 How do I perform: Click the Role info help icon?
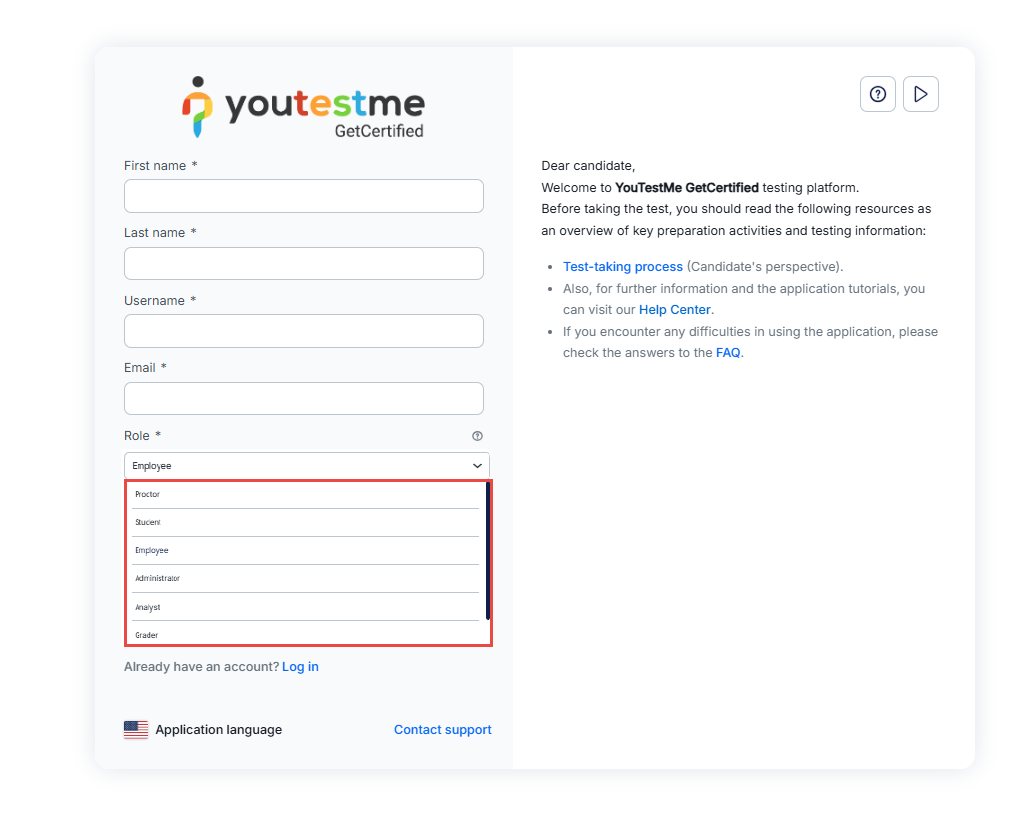[x=477, y=436]
